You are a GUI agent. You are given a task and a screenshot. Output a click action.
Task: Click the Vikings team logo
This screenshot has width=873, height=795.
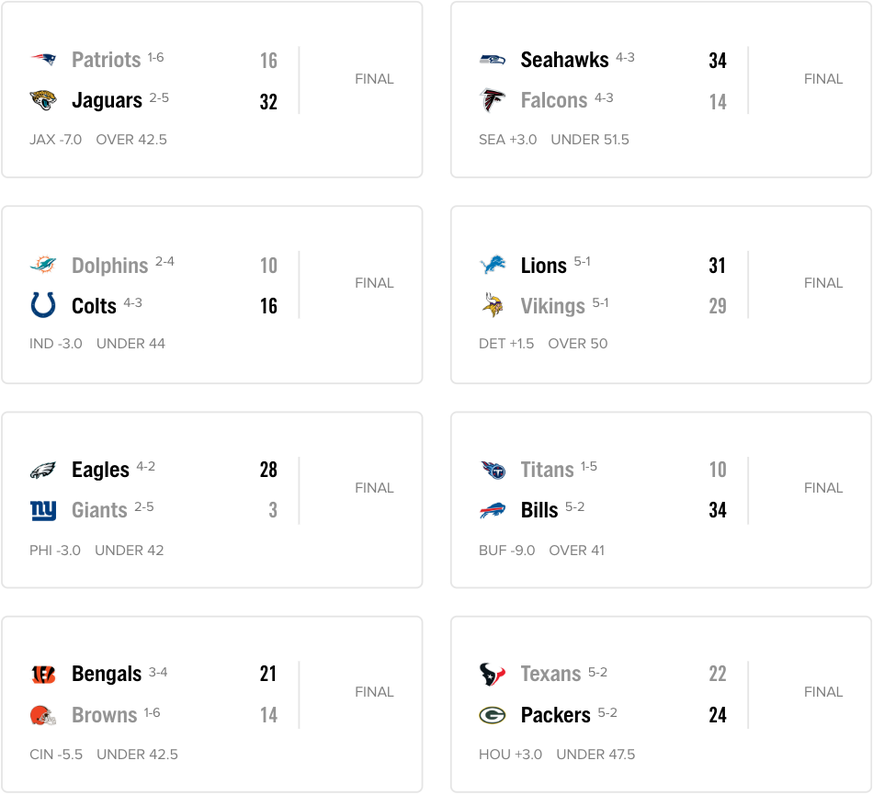[492, 306]
